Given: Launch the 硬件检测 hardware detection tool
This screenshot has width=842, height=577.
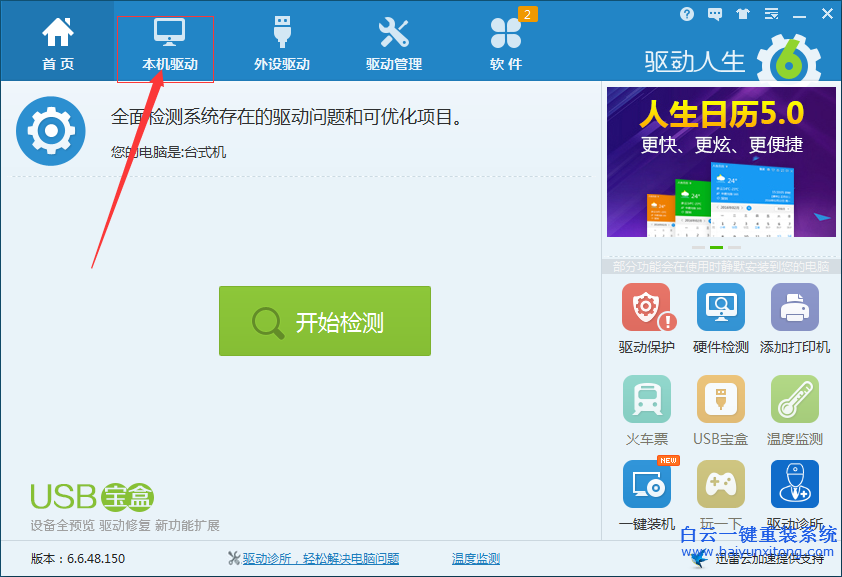Looking at the screenshot, I should (720, 308).
